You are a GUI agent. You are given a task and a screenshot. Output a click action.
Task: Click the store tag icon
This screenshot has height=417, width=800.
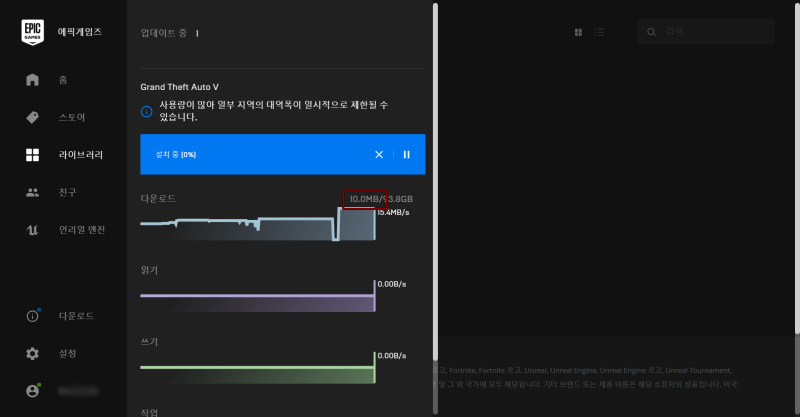[x=32, y=117]
